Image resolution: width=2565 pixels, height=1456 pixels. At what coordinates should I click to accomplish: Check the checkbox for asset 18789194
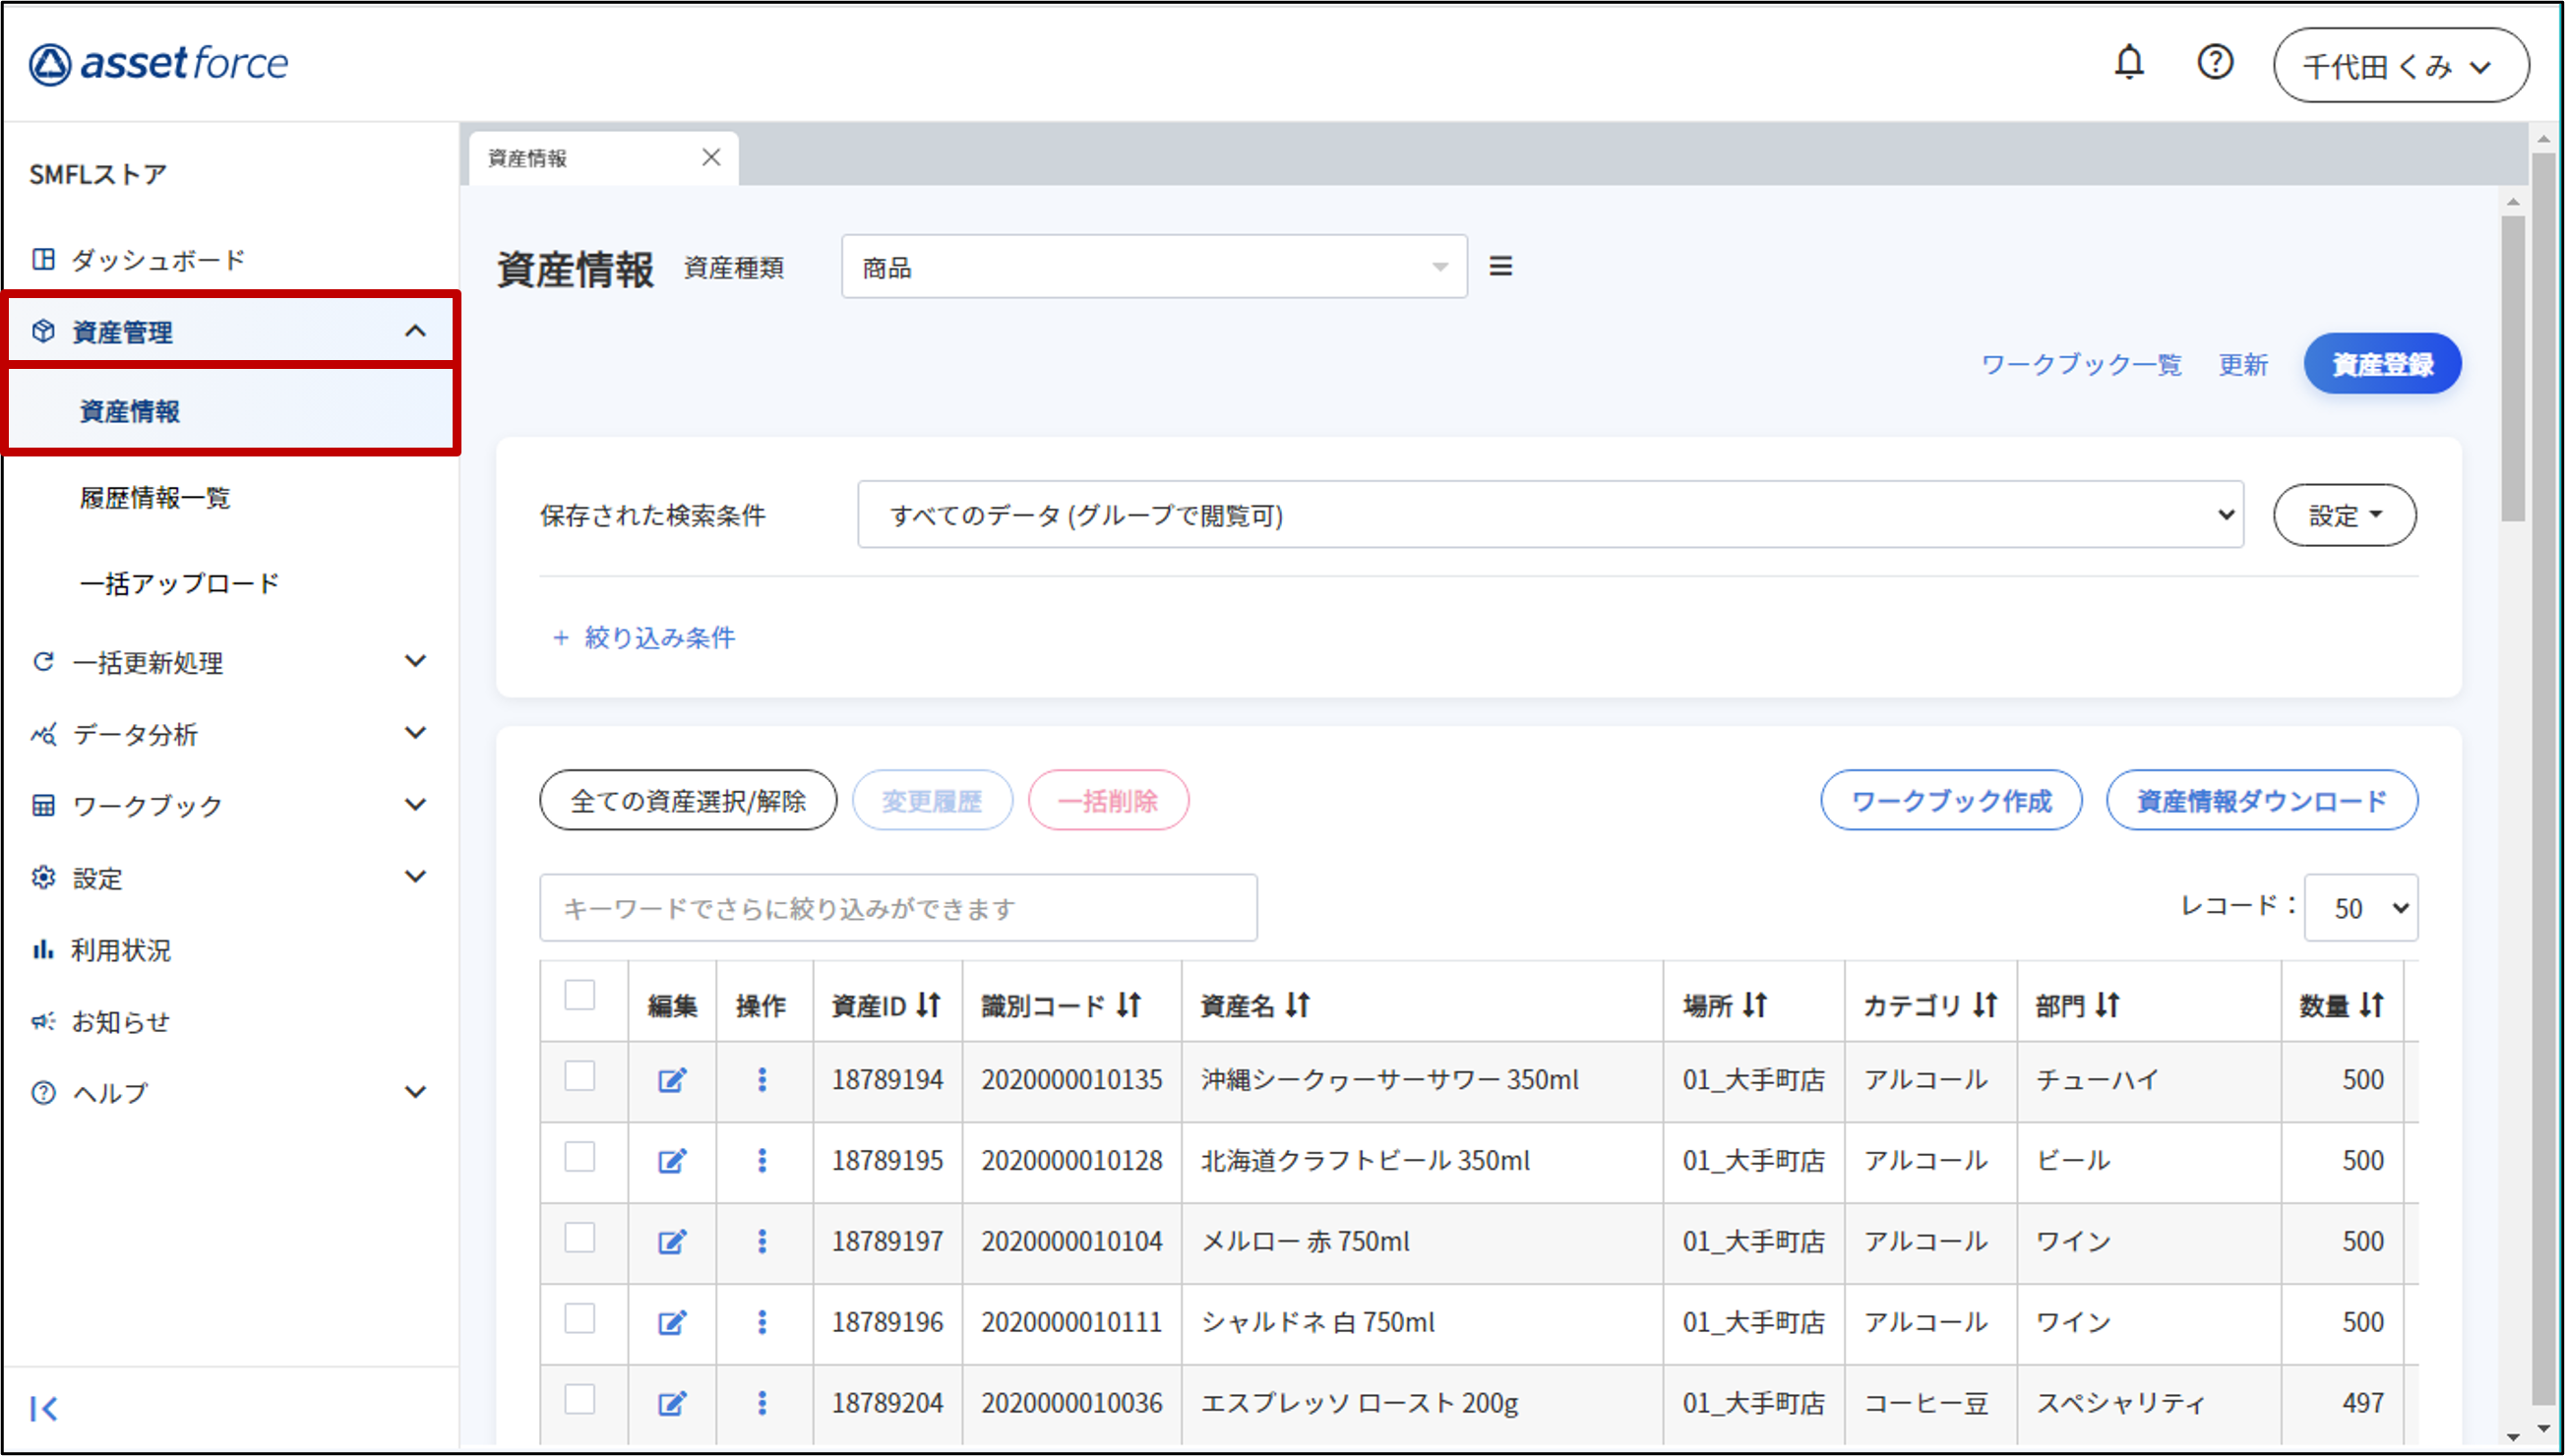580,1077
